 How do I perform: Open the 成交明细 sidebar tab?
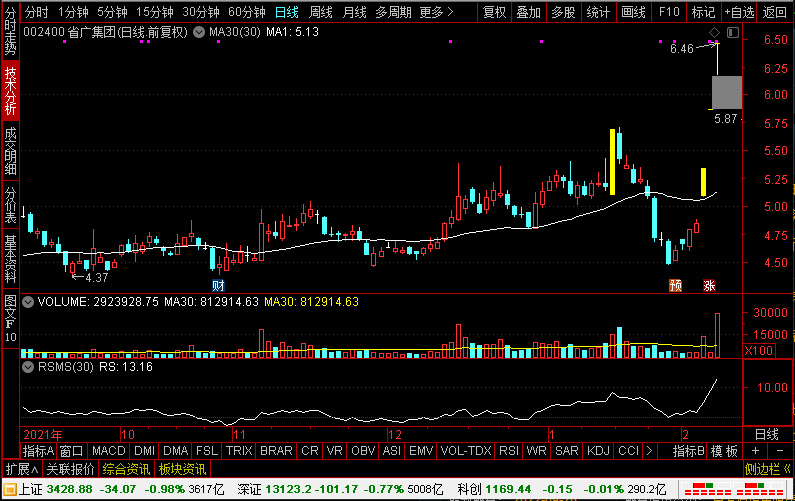(x=10, y=151)
